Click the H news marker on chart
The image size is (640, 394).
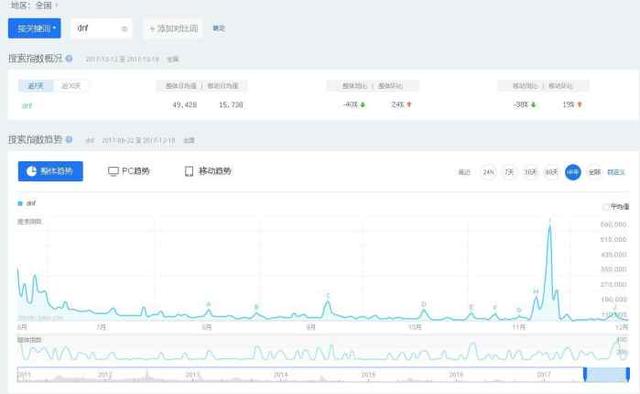click(x=536, y=291)
